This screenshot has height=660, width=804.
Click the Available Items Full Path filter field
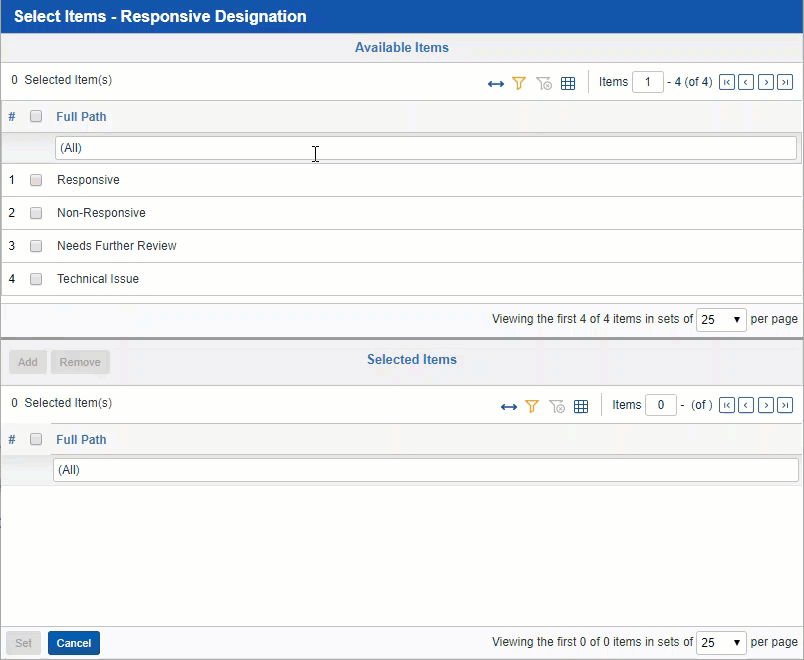click(425, 148)
